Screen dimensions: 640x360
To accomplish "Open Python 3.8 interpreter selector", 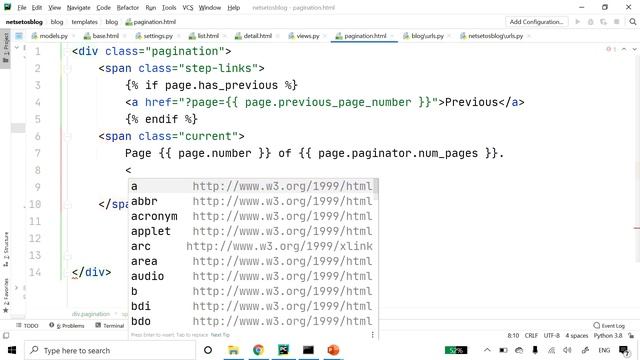I will (x=608, y=336).
